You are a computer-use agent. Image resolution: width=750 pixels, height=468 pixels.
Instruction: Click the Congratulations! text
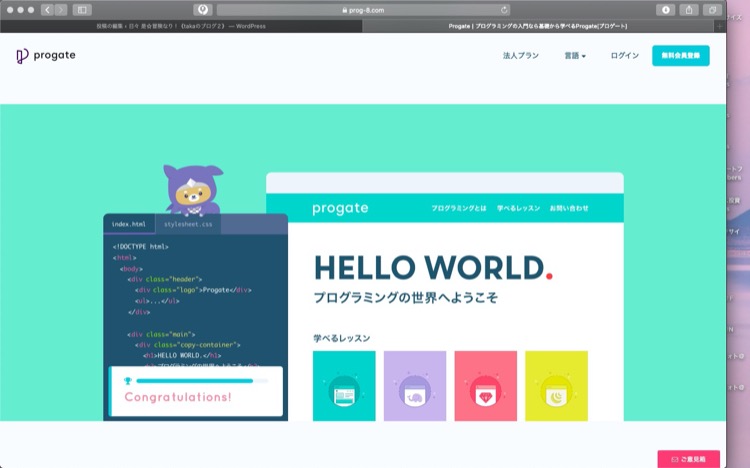coord(178,397)
